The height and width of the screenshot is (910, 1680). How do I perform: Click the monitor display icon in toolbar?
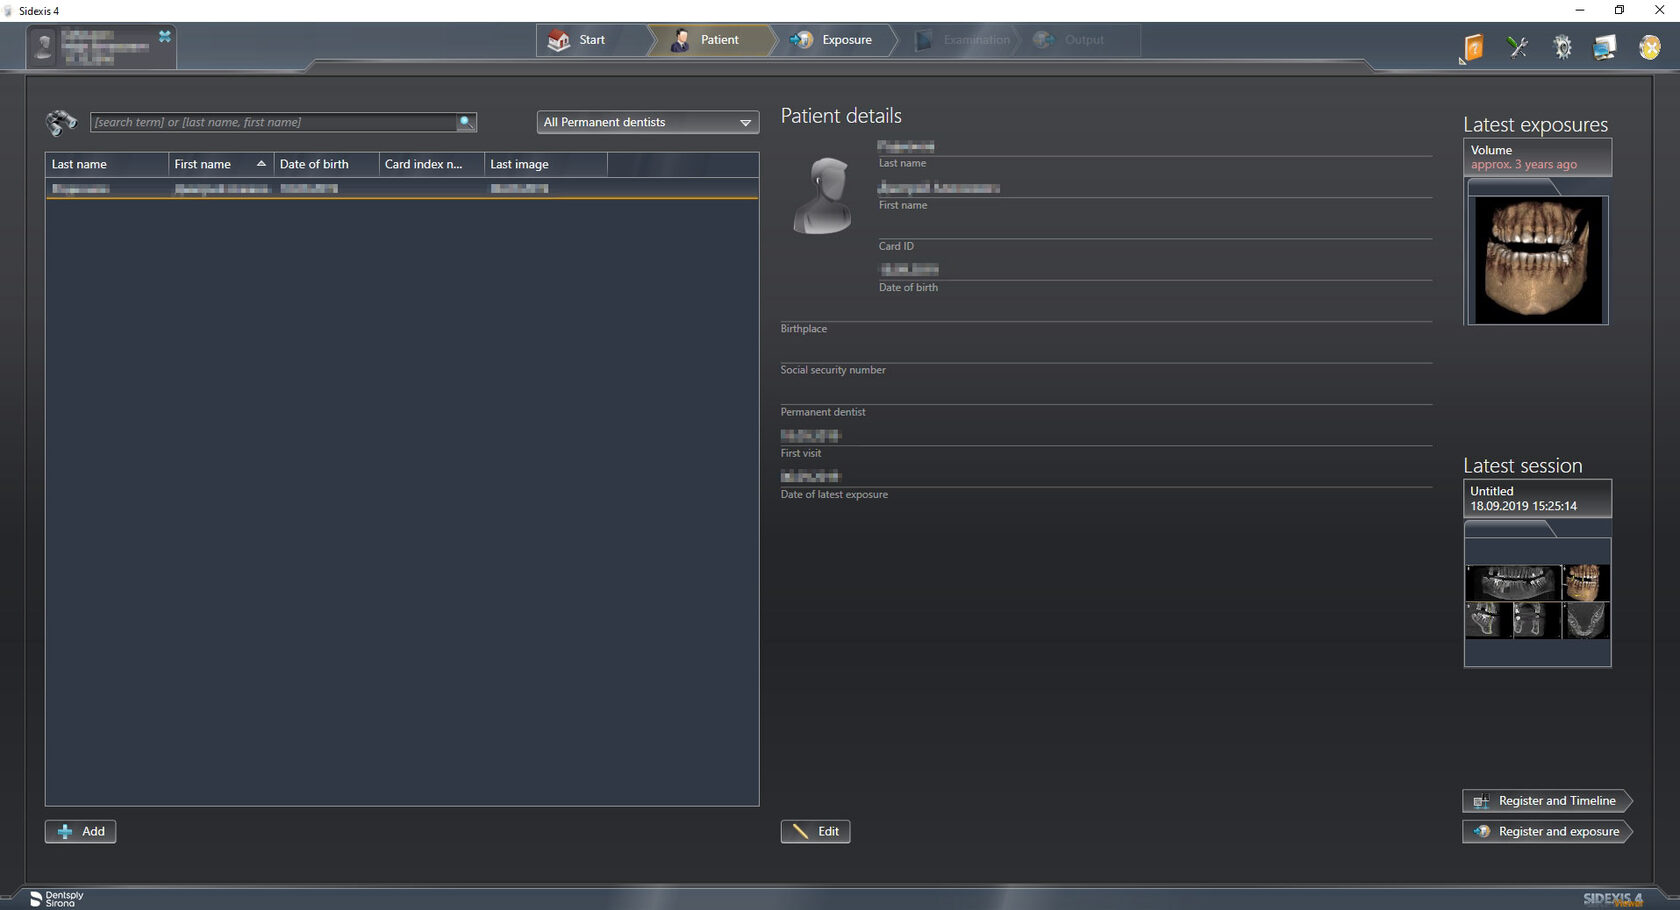(x=1605, y=47)
